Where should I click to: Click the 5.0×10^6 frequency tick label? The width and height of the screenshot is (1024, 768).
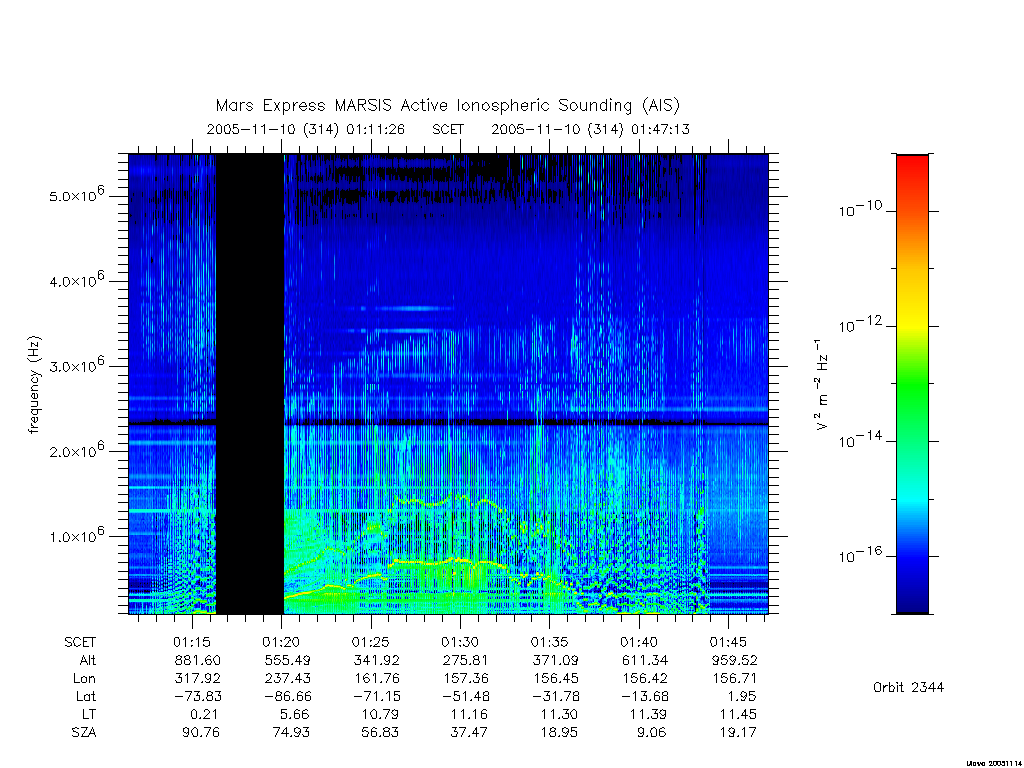click(x=76, y=195)
